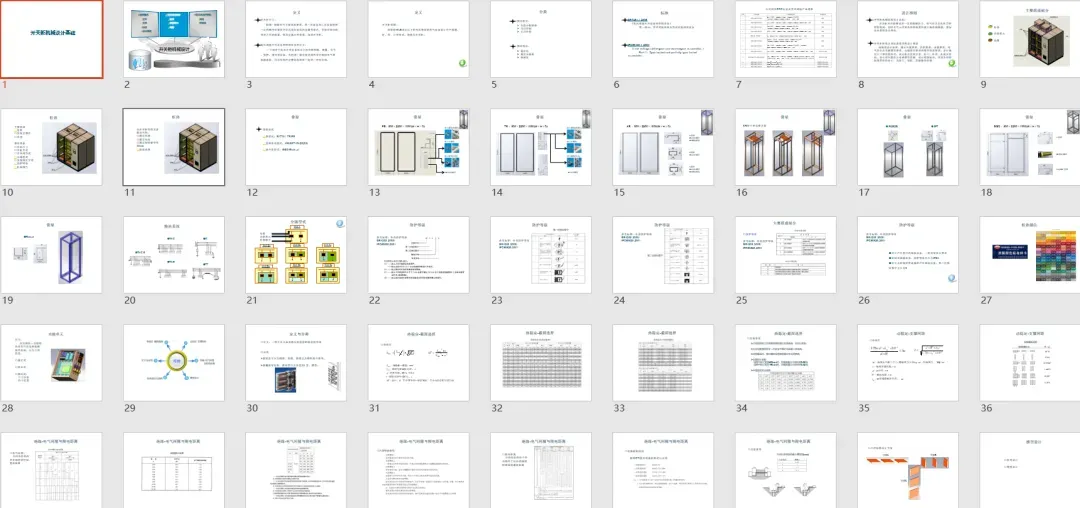Open slide 3 thumbnail

point(296,39)
